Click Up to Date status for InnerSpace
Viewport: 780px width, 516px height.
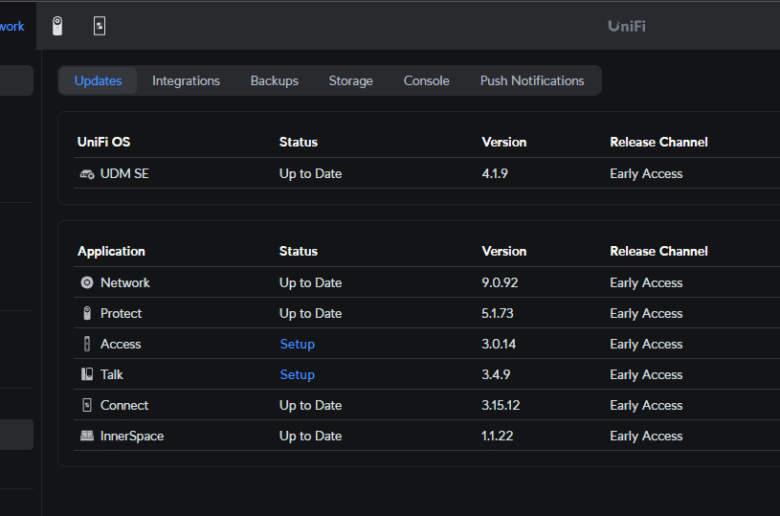(310, 436)
